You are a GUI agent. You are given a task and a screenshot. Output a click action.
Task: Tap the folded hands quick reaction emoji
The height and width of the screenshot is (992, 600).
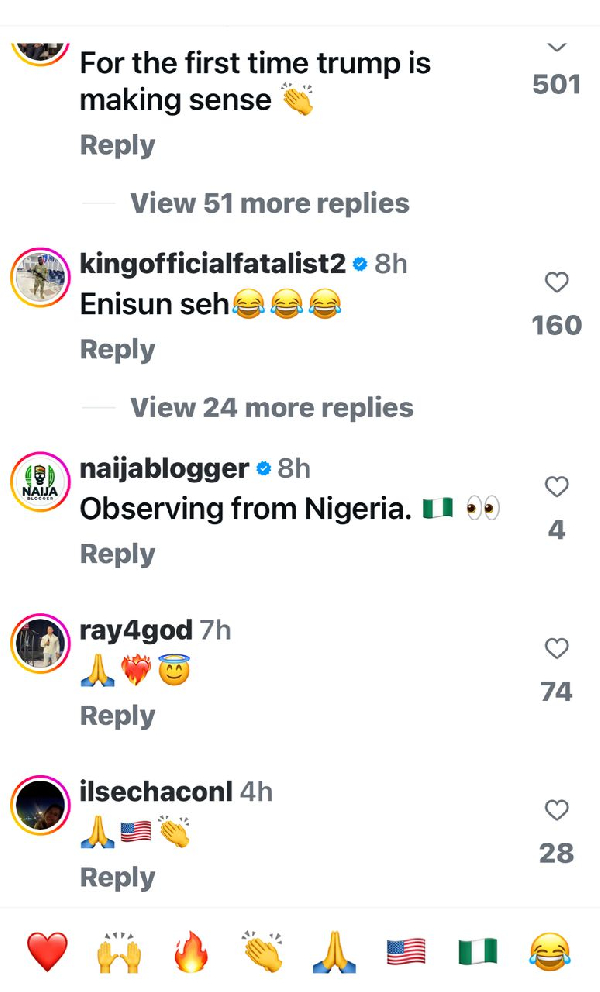click(x=334, y=951)
